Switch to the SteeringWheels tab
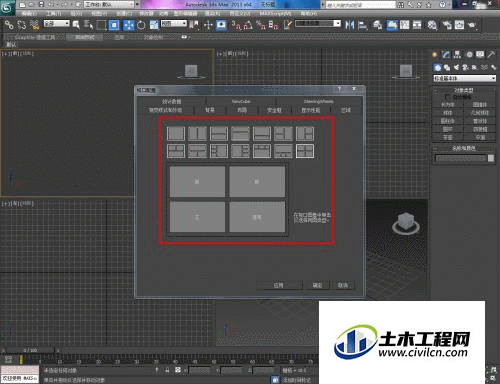 coord(318,101)
